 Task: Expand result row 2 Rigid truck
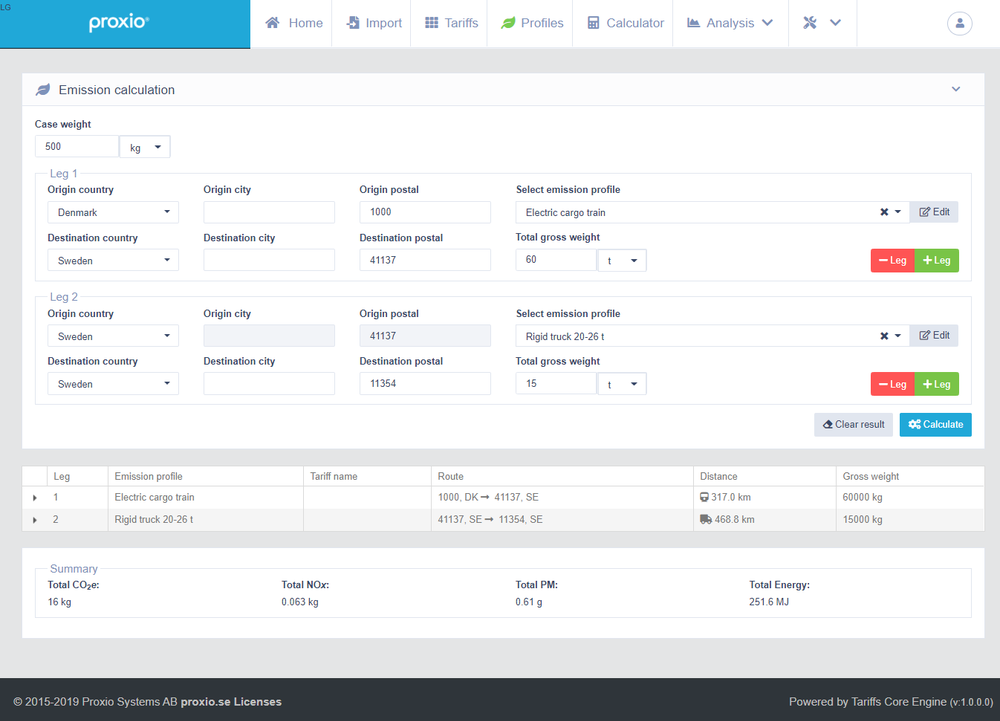click(34, 520)
